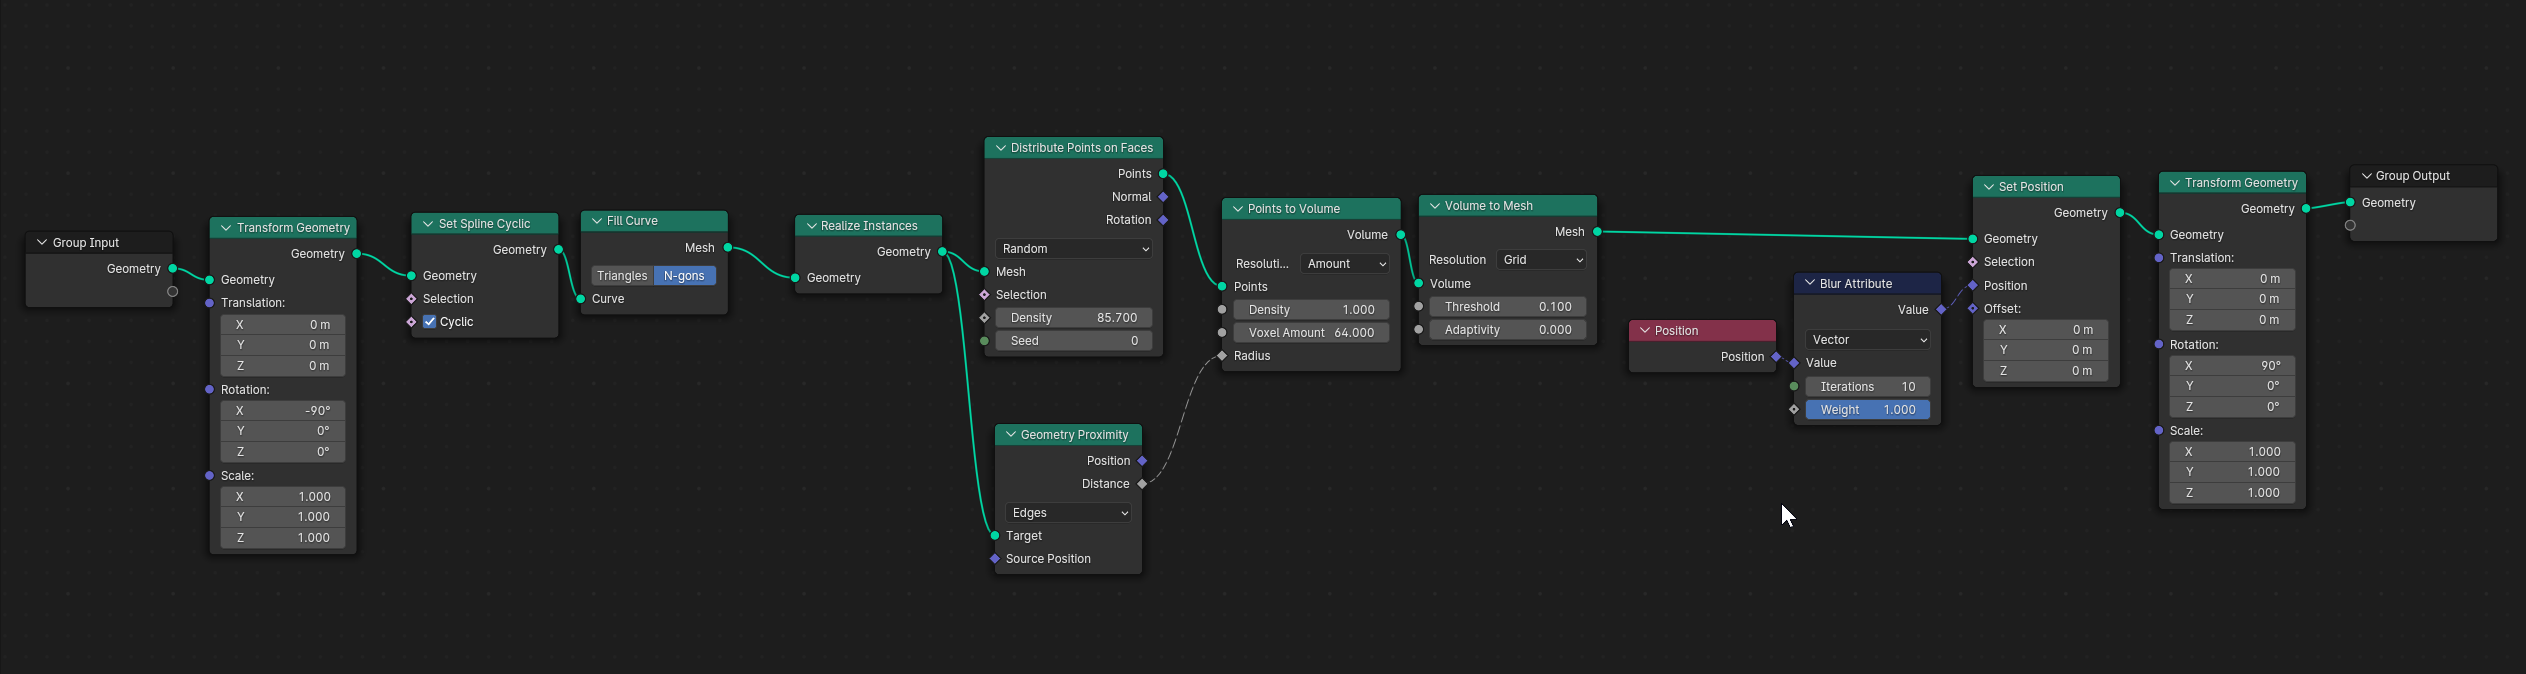Click the Blur Attribute Weight input socket

coord(1794,410)
